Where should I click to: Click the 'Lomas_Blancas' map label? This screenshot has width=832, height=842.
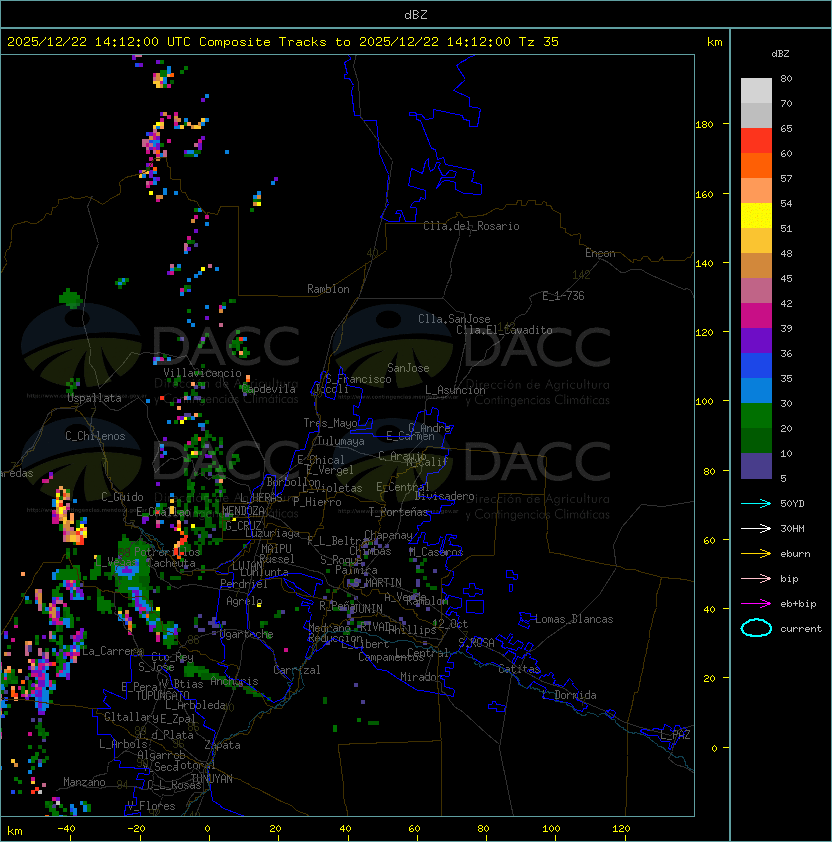coord(574,619)
